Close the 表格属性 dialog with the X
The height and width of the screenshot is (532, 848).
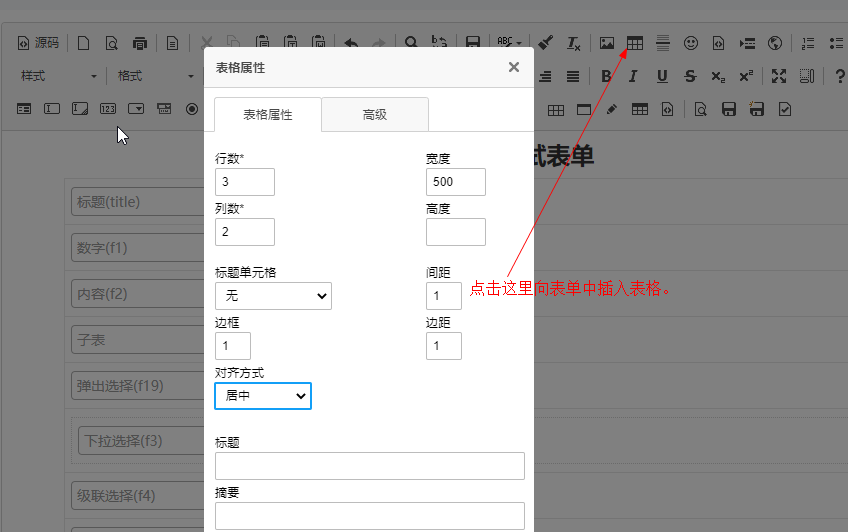(514, 67)
